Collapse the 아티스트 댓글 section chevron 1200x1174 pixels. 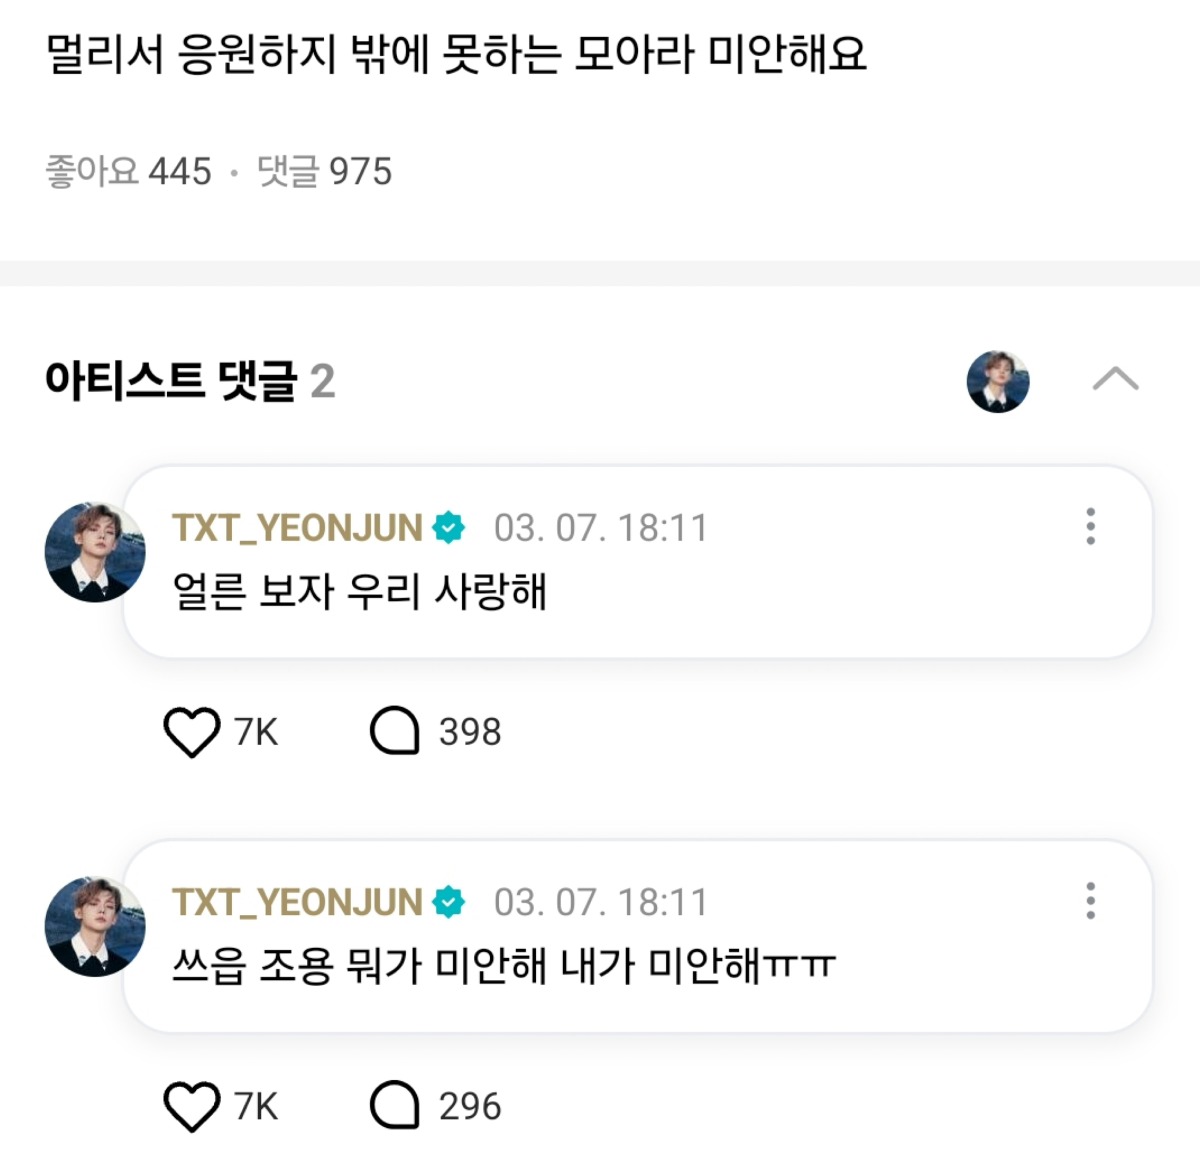coord(1116,379)
